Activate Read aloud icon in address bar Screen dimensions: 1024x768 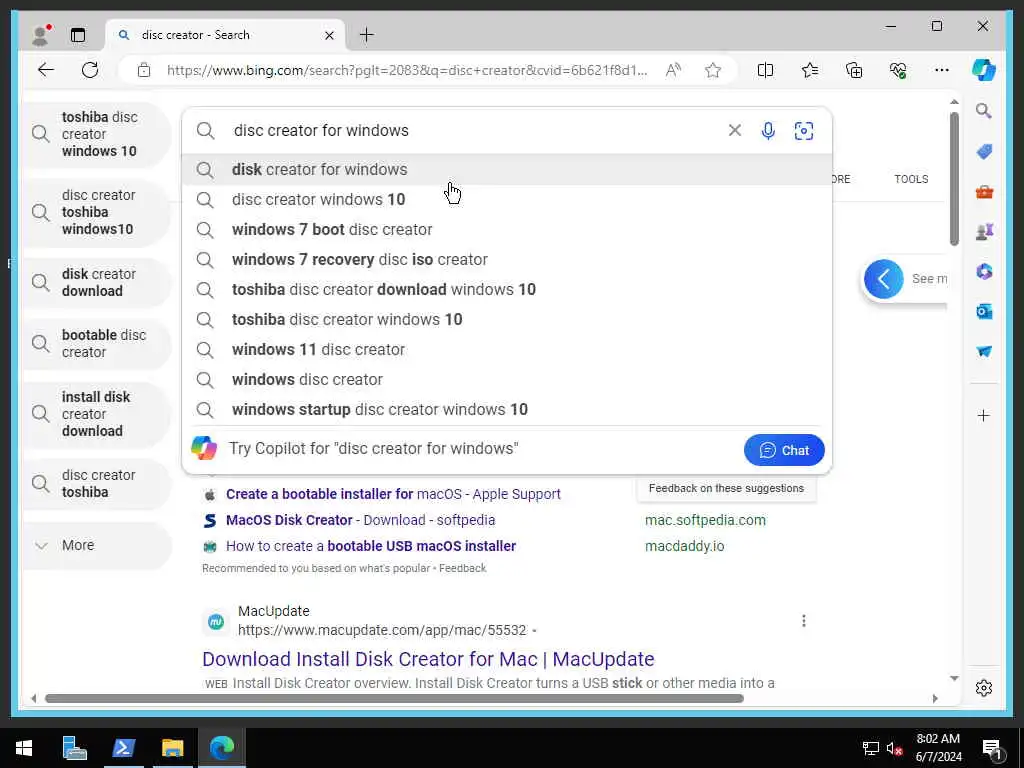click(673, 70)
